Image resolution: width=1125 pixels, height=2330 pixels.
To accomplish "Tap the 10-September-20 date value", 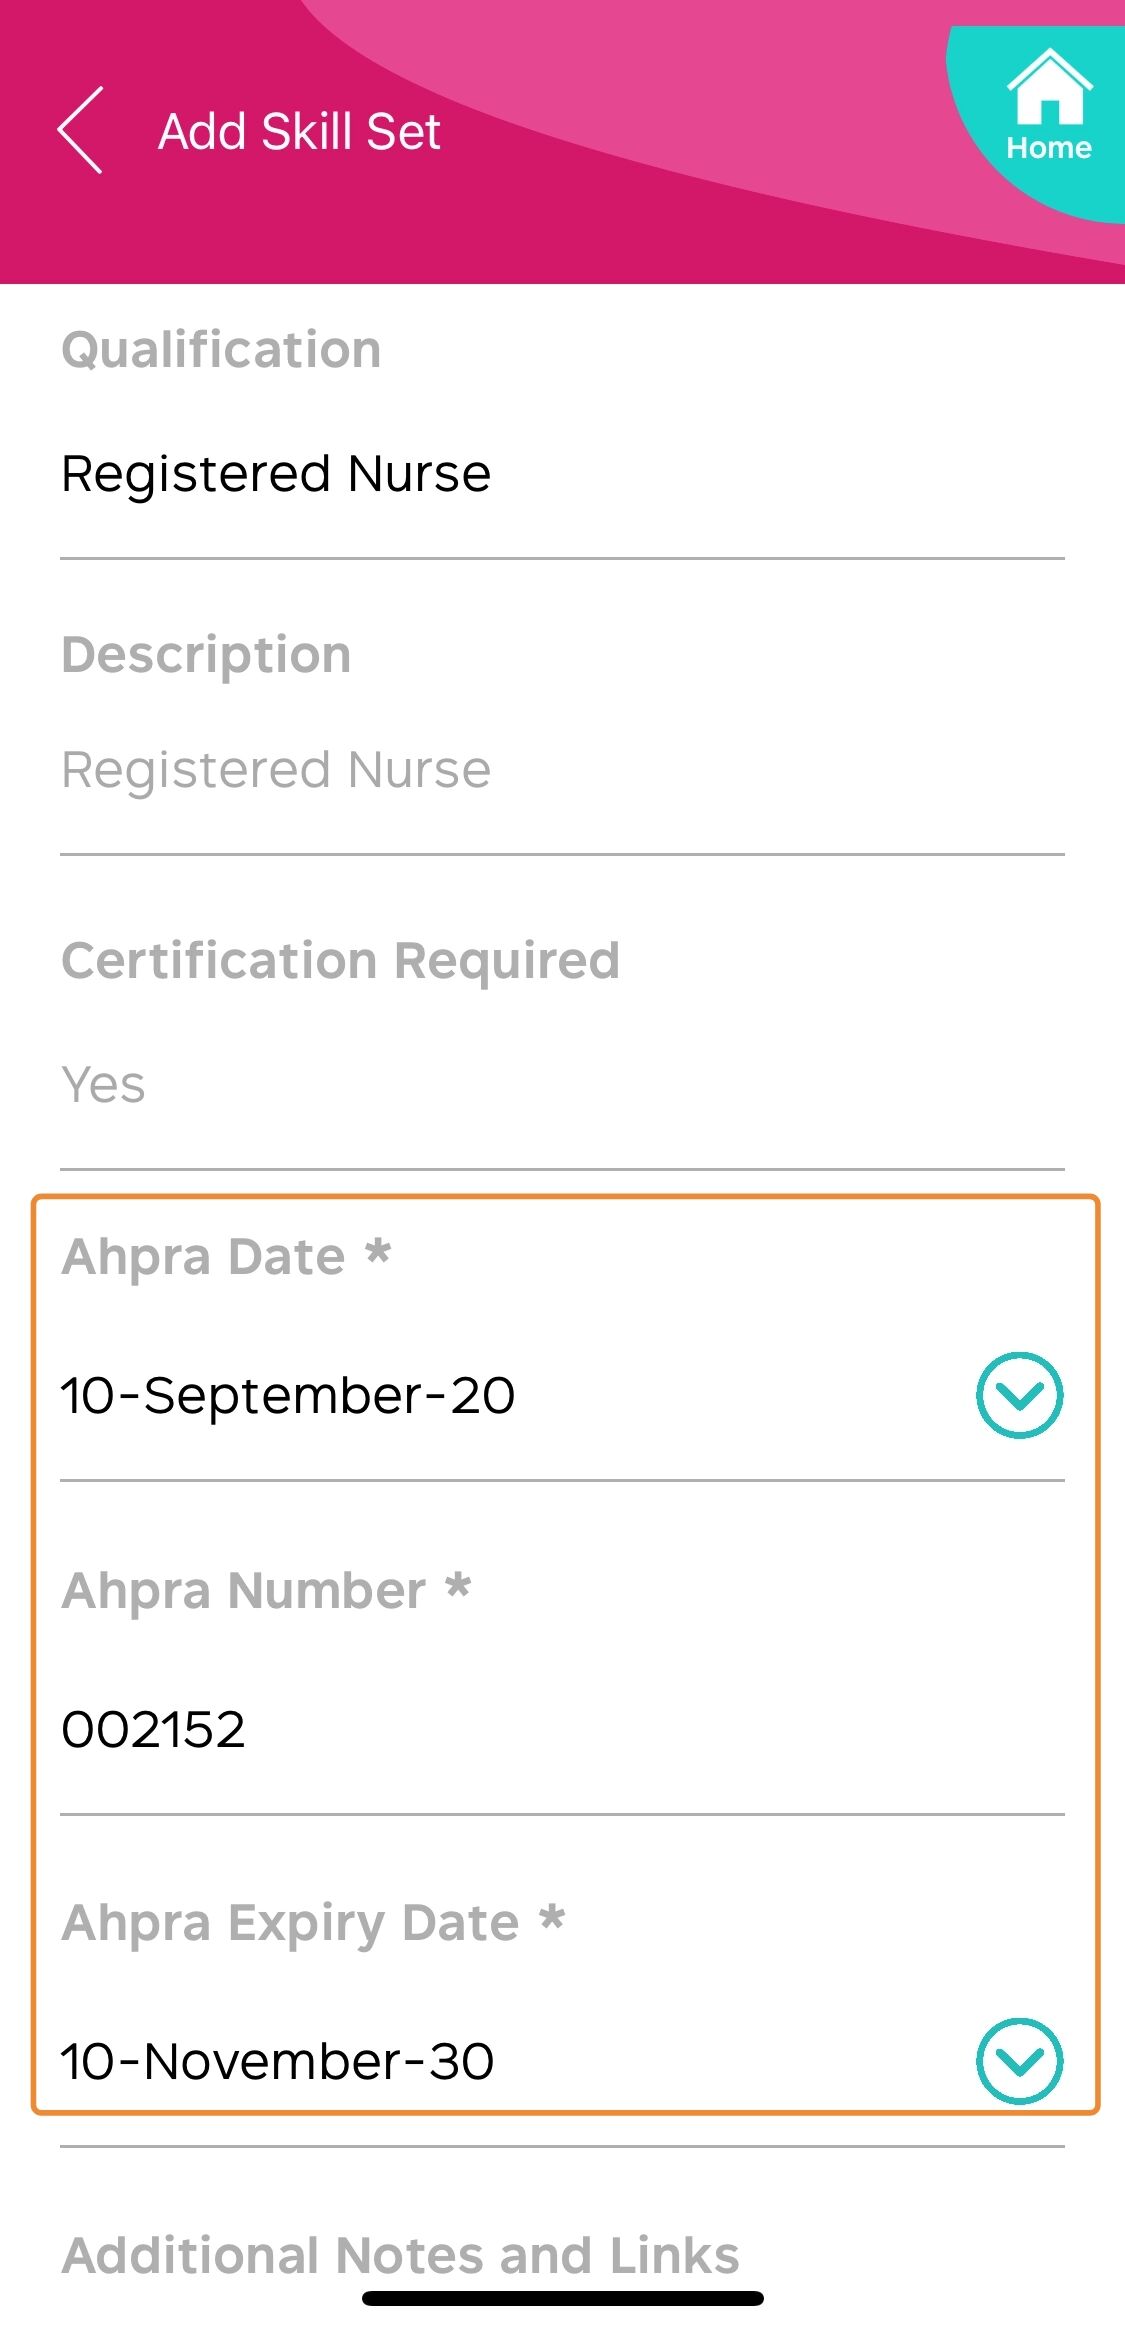I will click(x=288, y=1395).
